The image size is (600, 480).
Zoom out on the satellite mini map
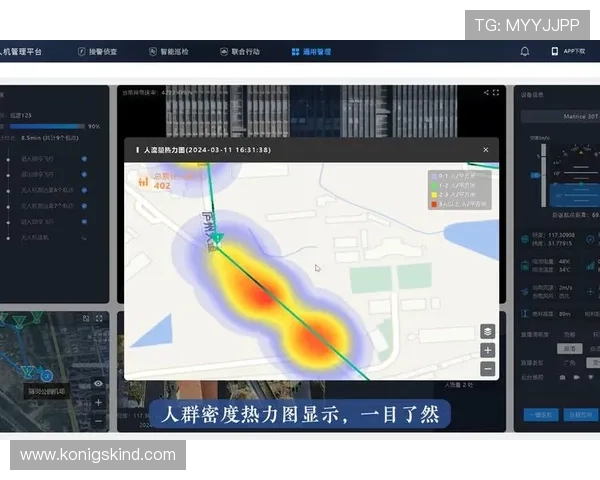(98, 421)
